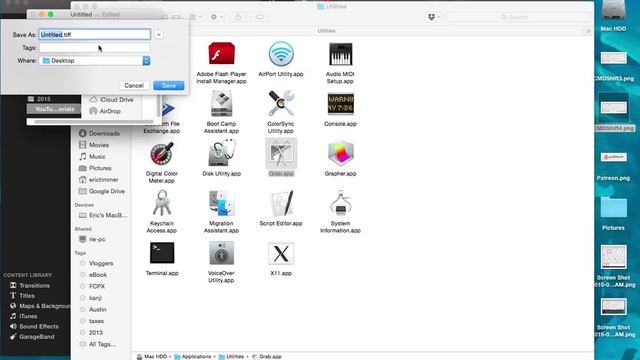Select Mac HDD desktop drive icon
The width and height of the screenshot is (640, 360).
tap(613, 11)
